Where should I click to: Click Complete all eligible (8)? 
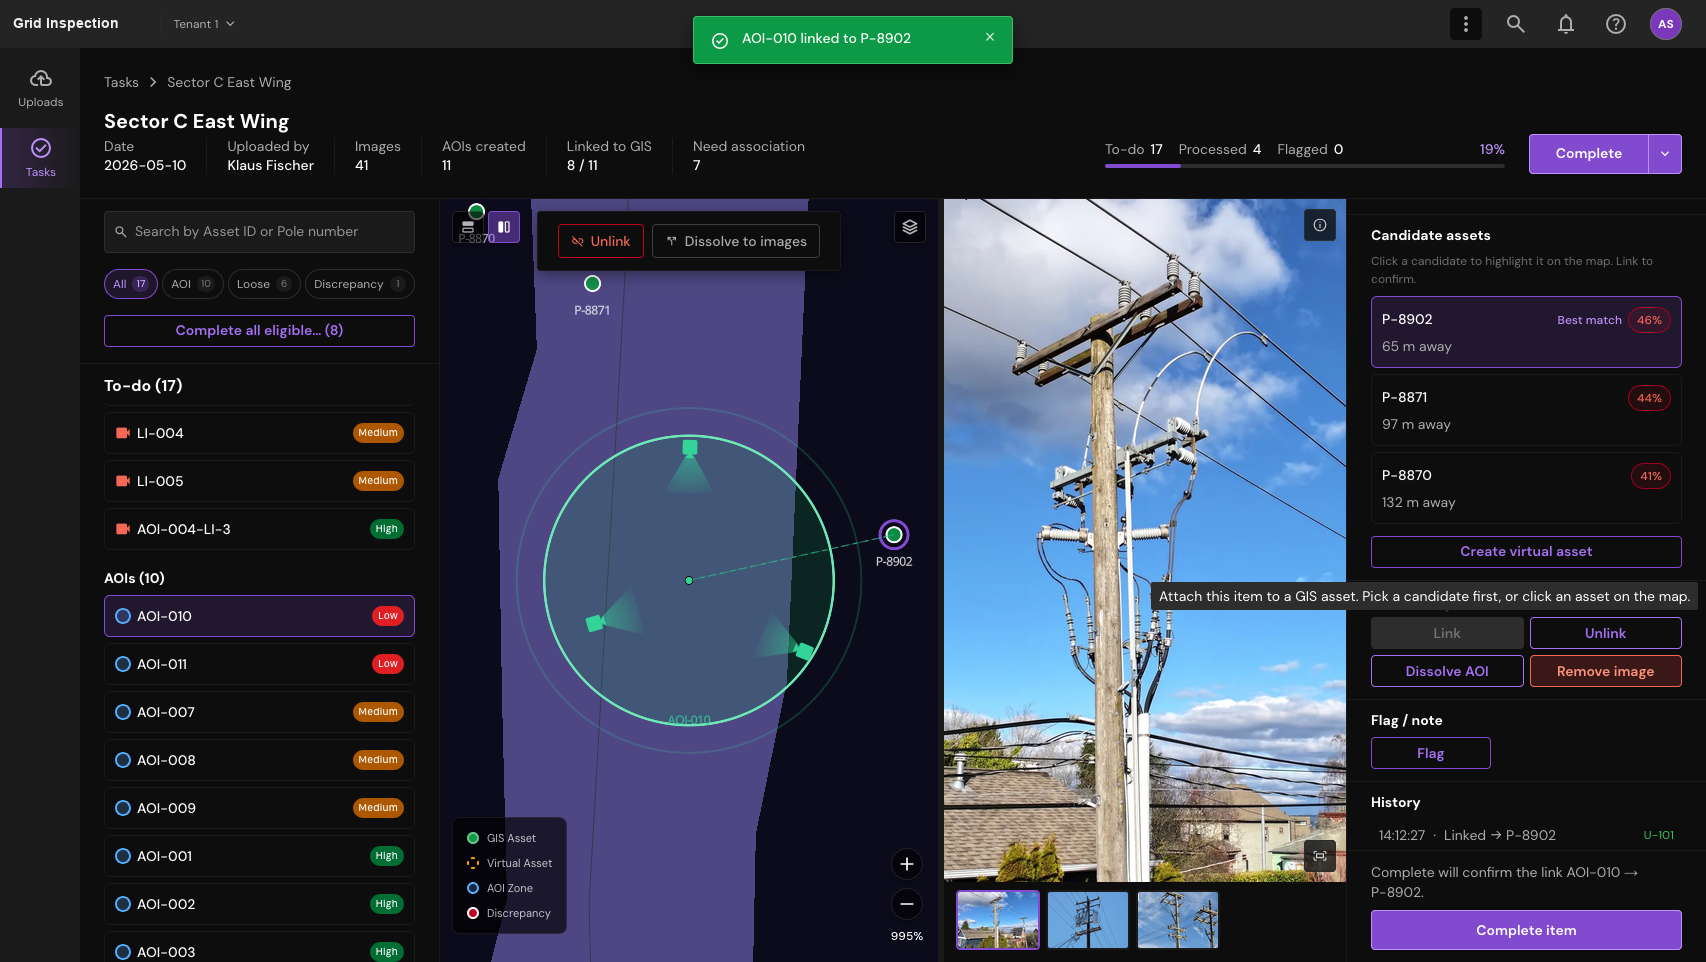click(259, 331)
